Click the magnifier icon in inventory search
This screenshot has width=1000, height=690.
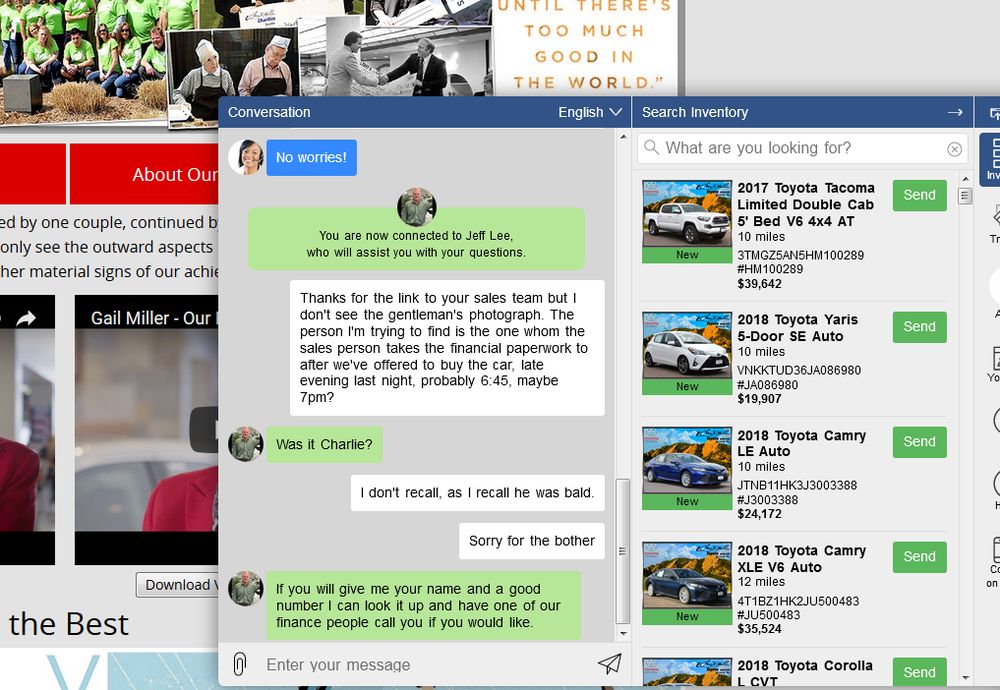(651, 147)
